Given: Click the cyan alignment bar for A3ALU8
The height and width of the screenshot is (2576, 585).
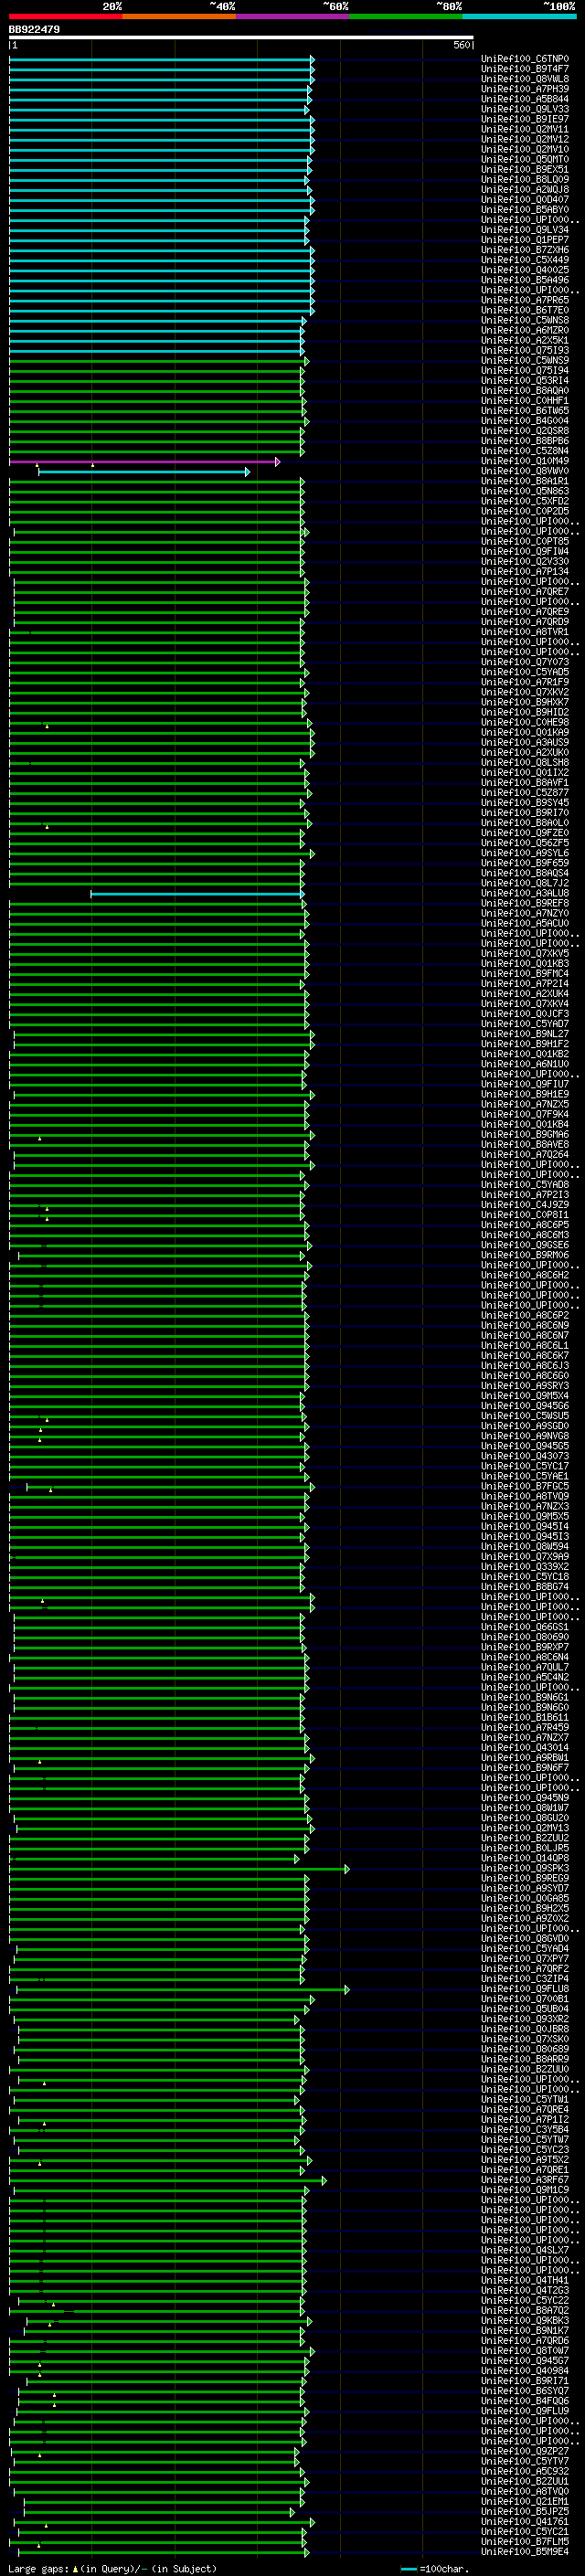Looking at the screenshot, I should [x=197, y=893].
